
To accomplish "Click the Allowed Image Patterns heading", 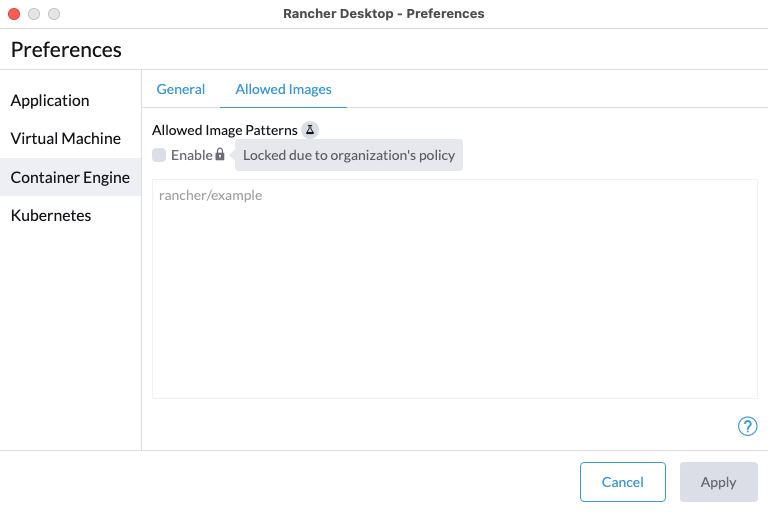I will pos(225,130).
